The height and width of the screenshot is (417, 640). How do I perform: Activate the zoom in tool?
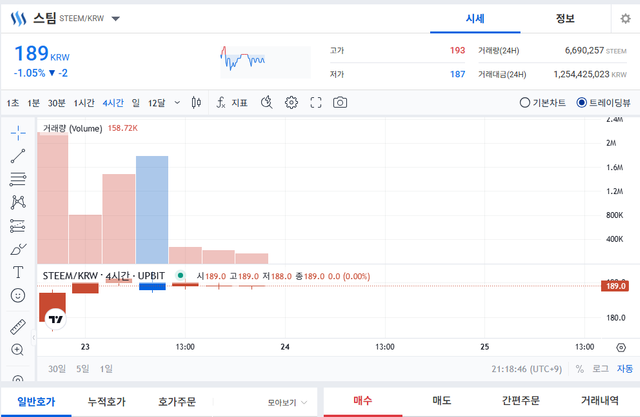coord(17,350)
